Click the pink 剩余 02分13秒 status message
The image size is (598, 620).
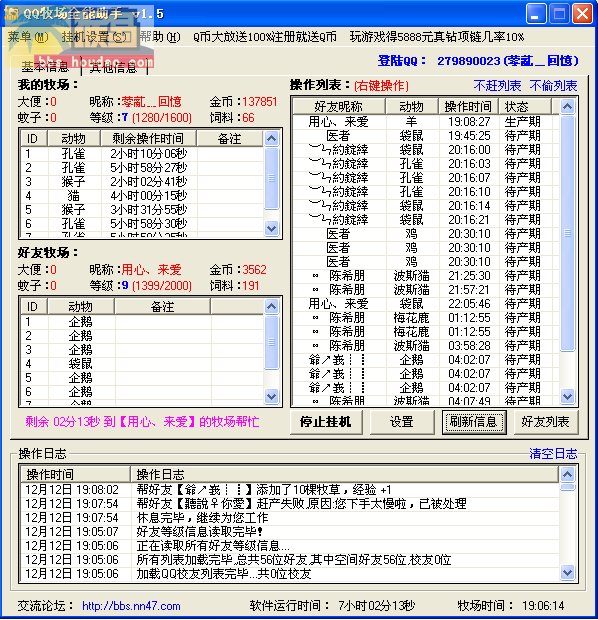(142, 422)
